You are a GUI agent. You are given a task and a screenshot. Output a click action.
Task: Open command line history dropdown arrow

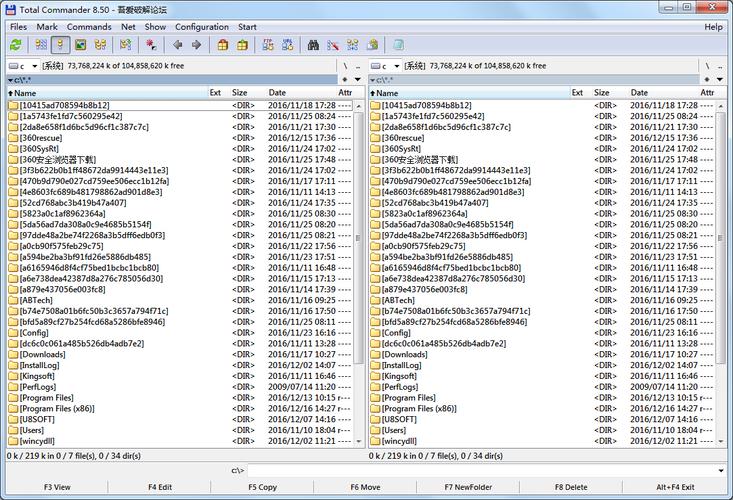pyautogui.click(x=721, y=470)
